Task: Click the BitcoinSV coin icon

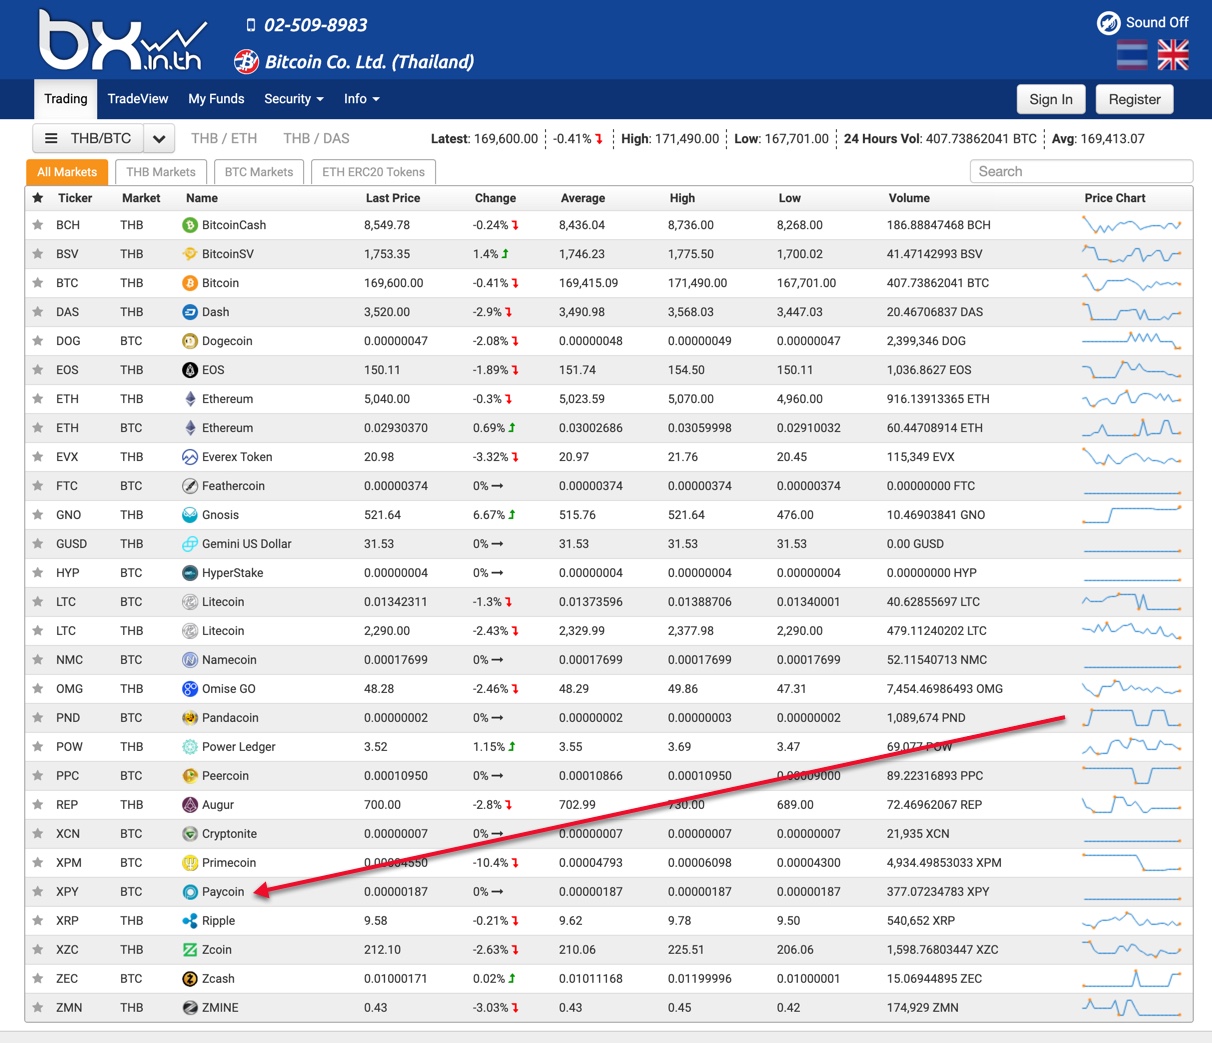Action: coord(190,254)
